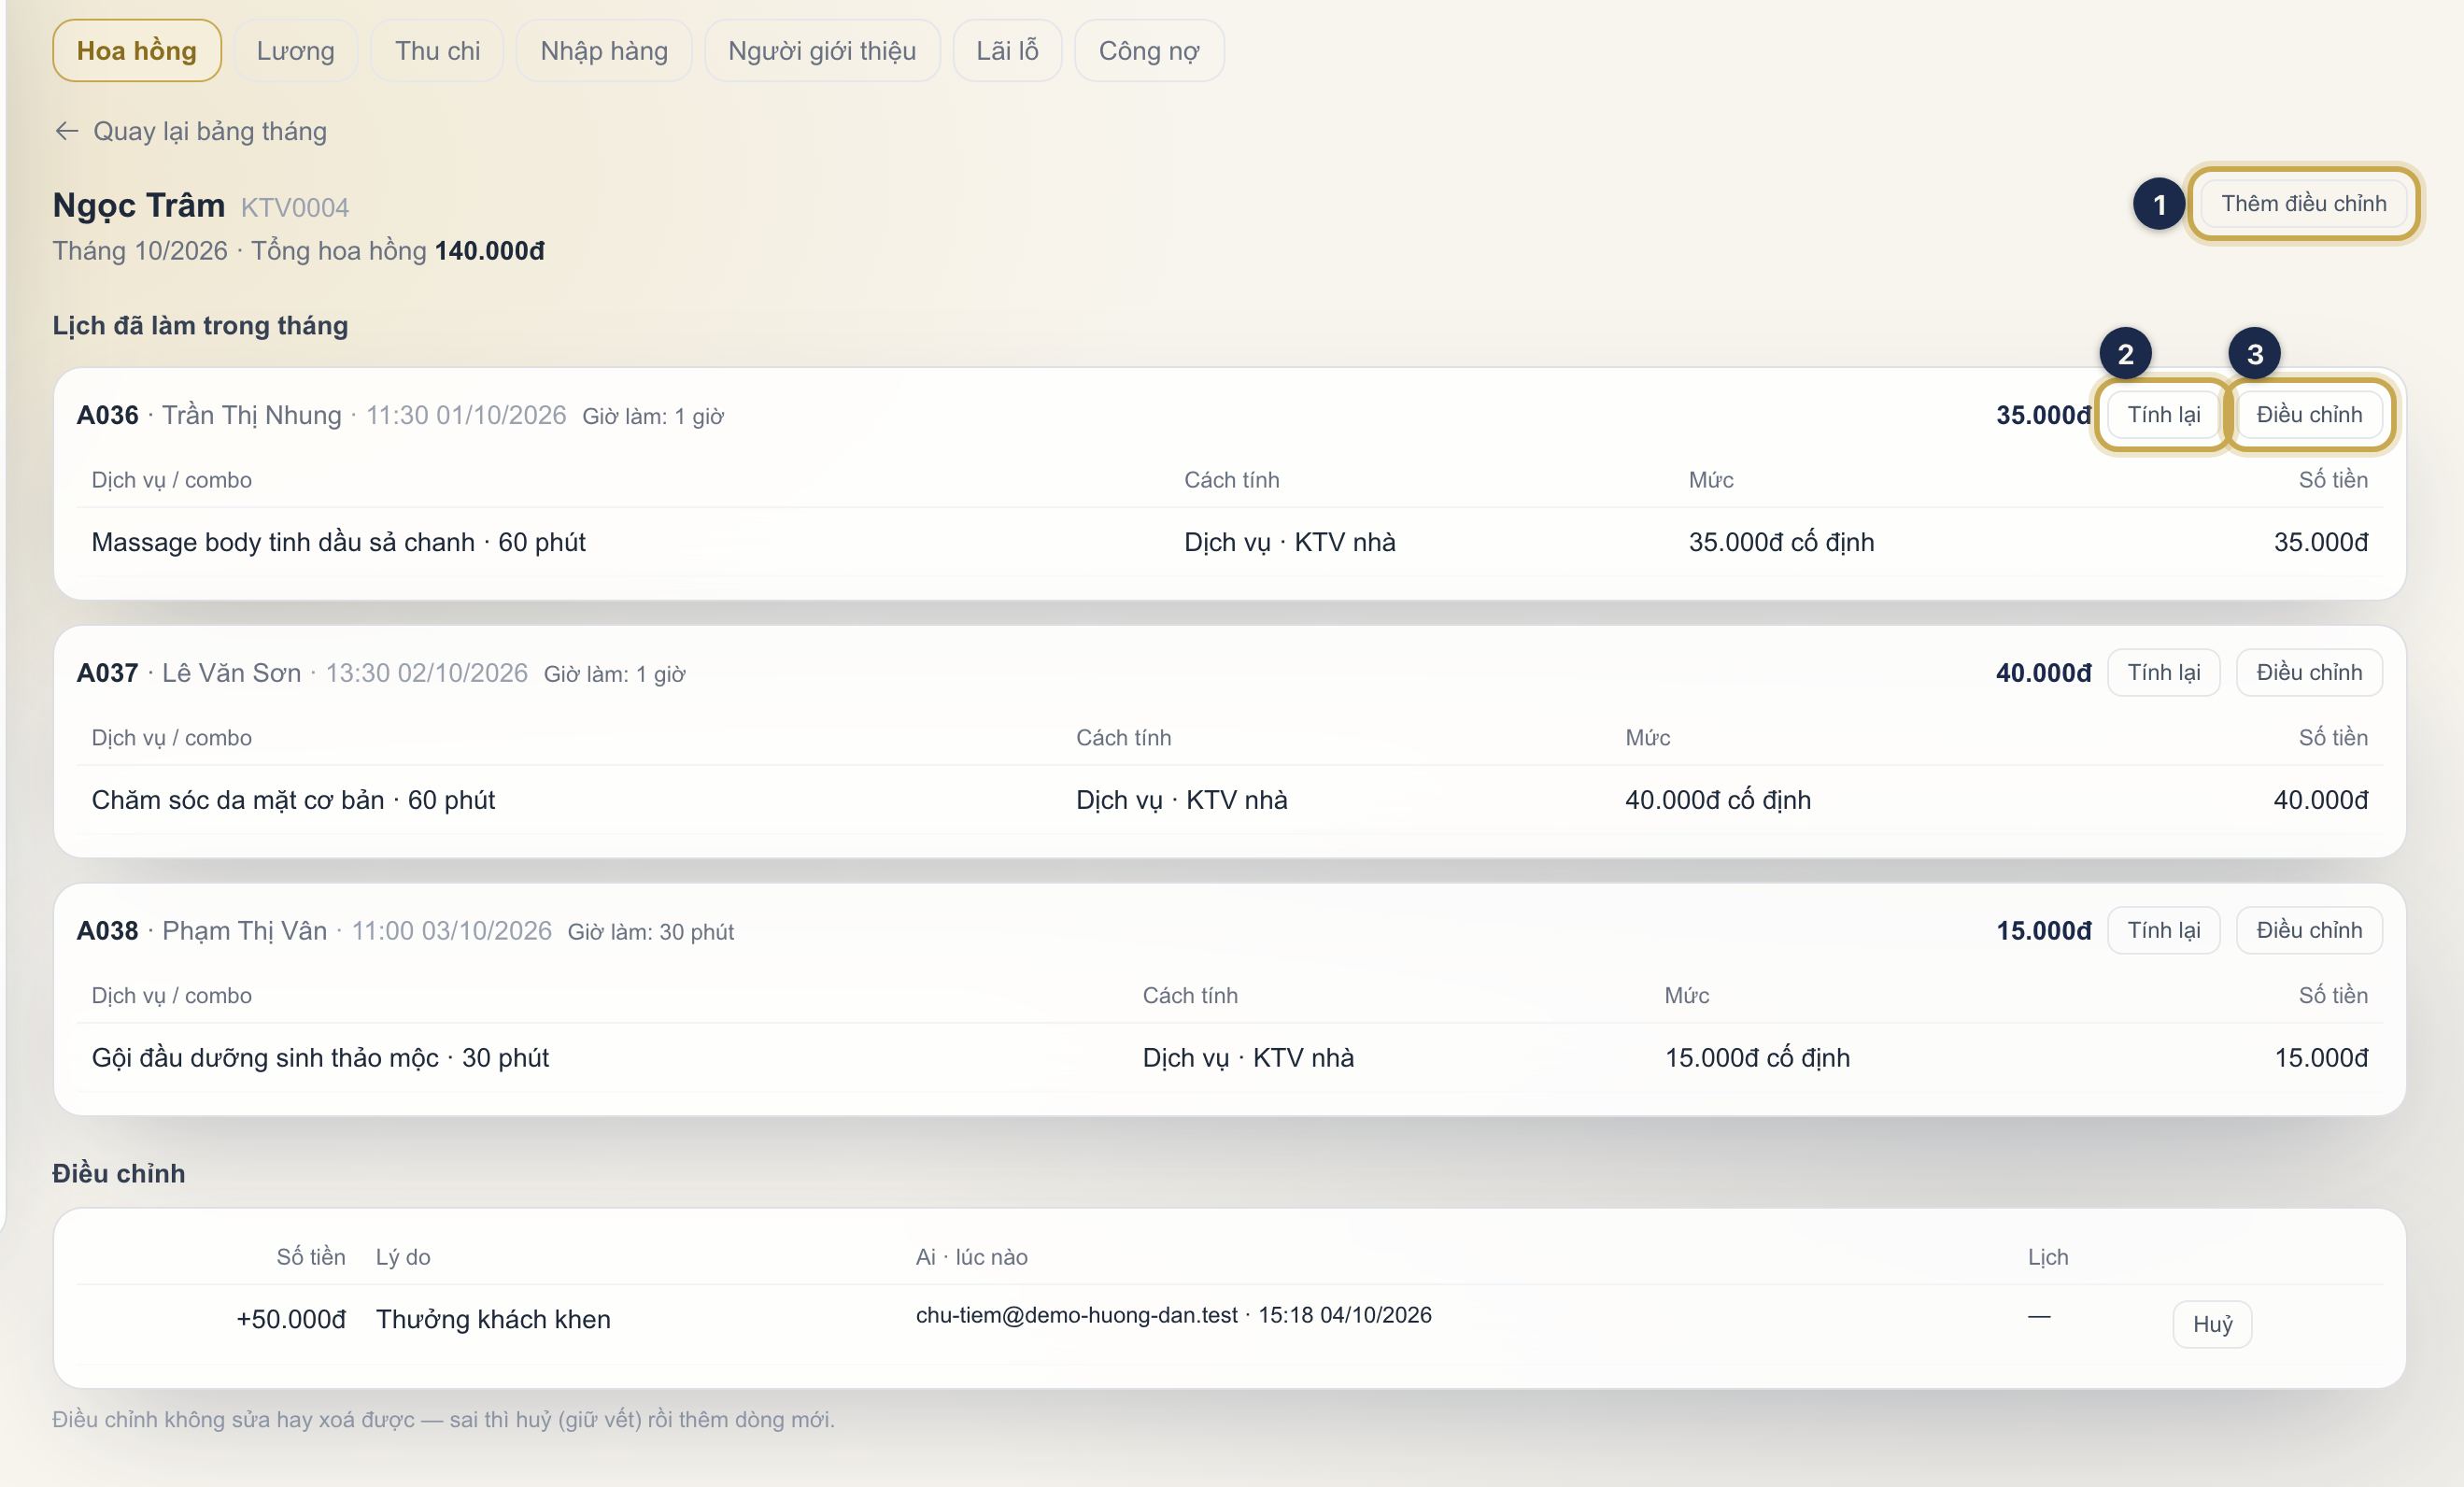Click Tính lại for booking A036
Image resolution: width=2464 pixels, height=1487 pixels.
coord(2163,415)
